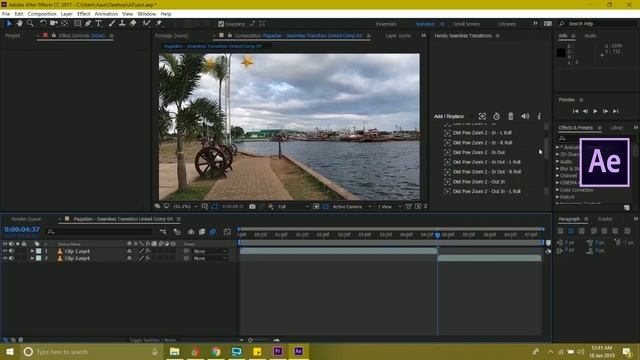Click the trash icon in Handy Seamless Transitions

(511, 116)
